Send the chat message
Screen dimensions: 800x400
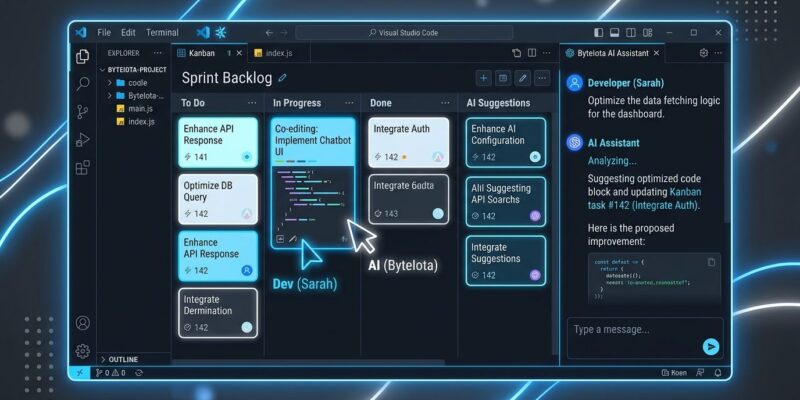711,347
